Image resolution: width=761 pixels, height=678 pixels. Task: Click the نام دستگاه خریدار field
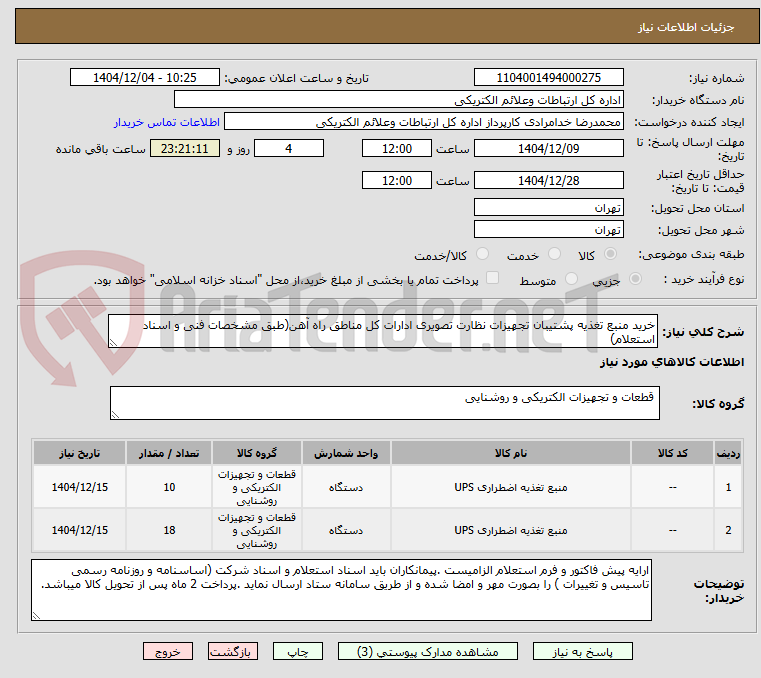(398, 100)
